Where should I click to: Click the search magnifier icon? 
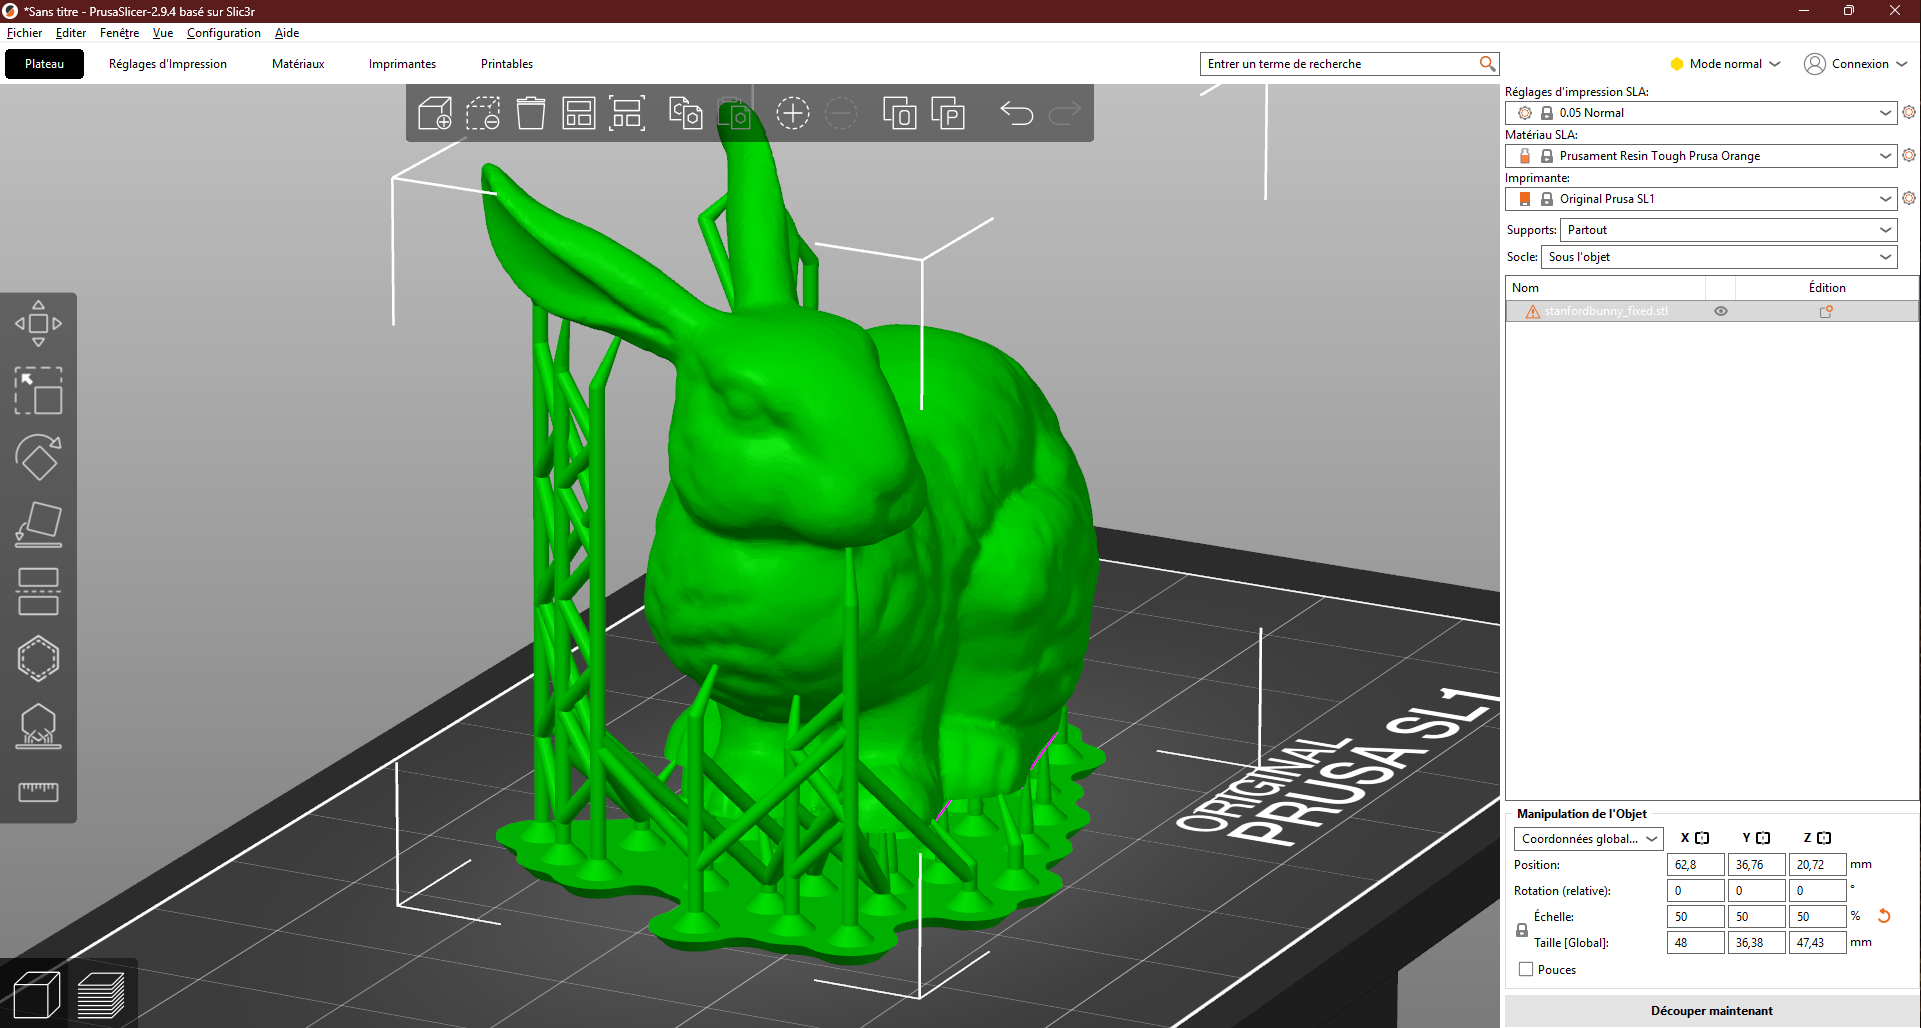pos(1487,64)
